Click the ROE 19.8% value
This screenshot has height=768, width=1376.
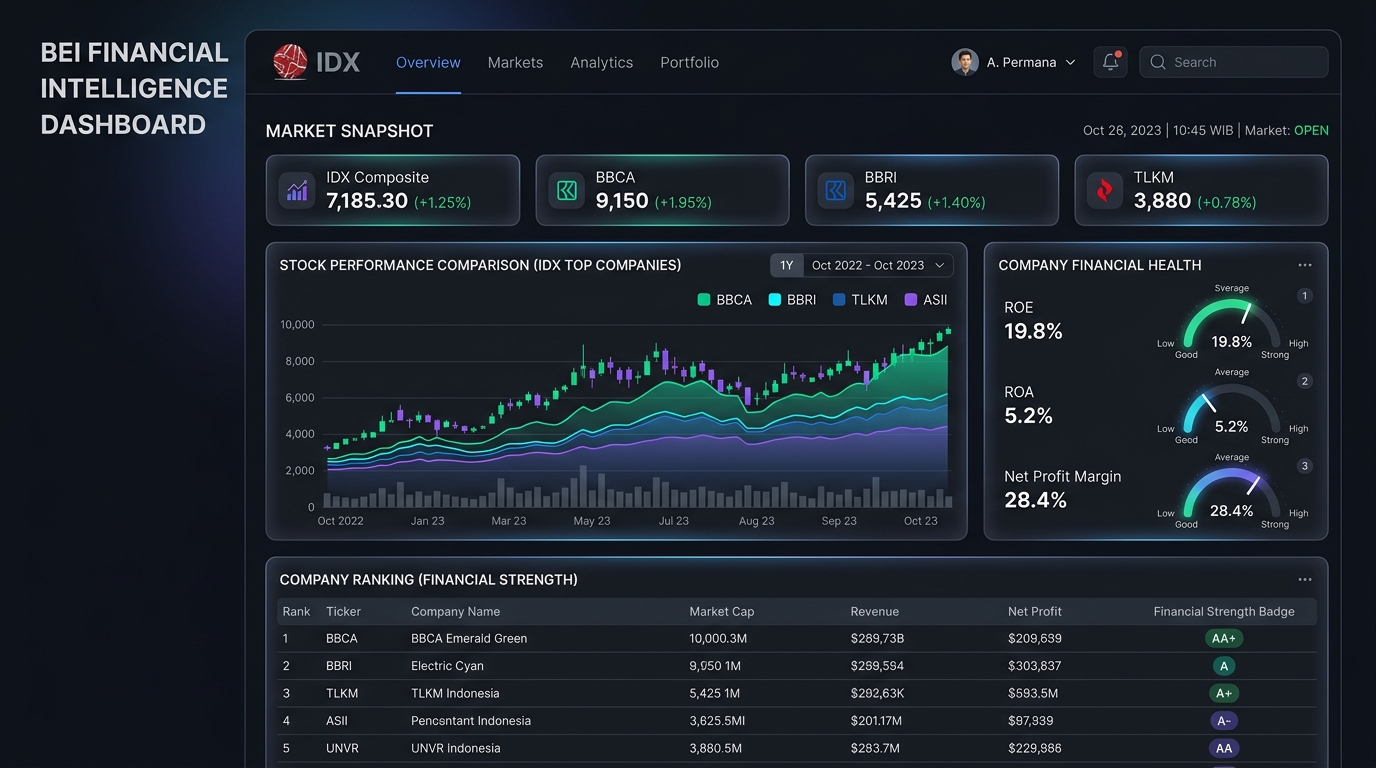(1033, 331)
